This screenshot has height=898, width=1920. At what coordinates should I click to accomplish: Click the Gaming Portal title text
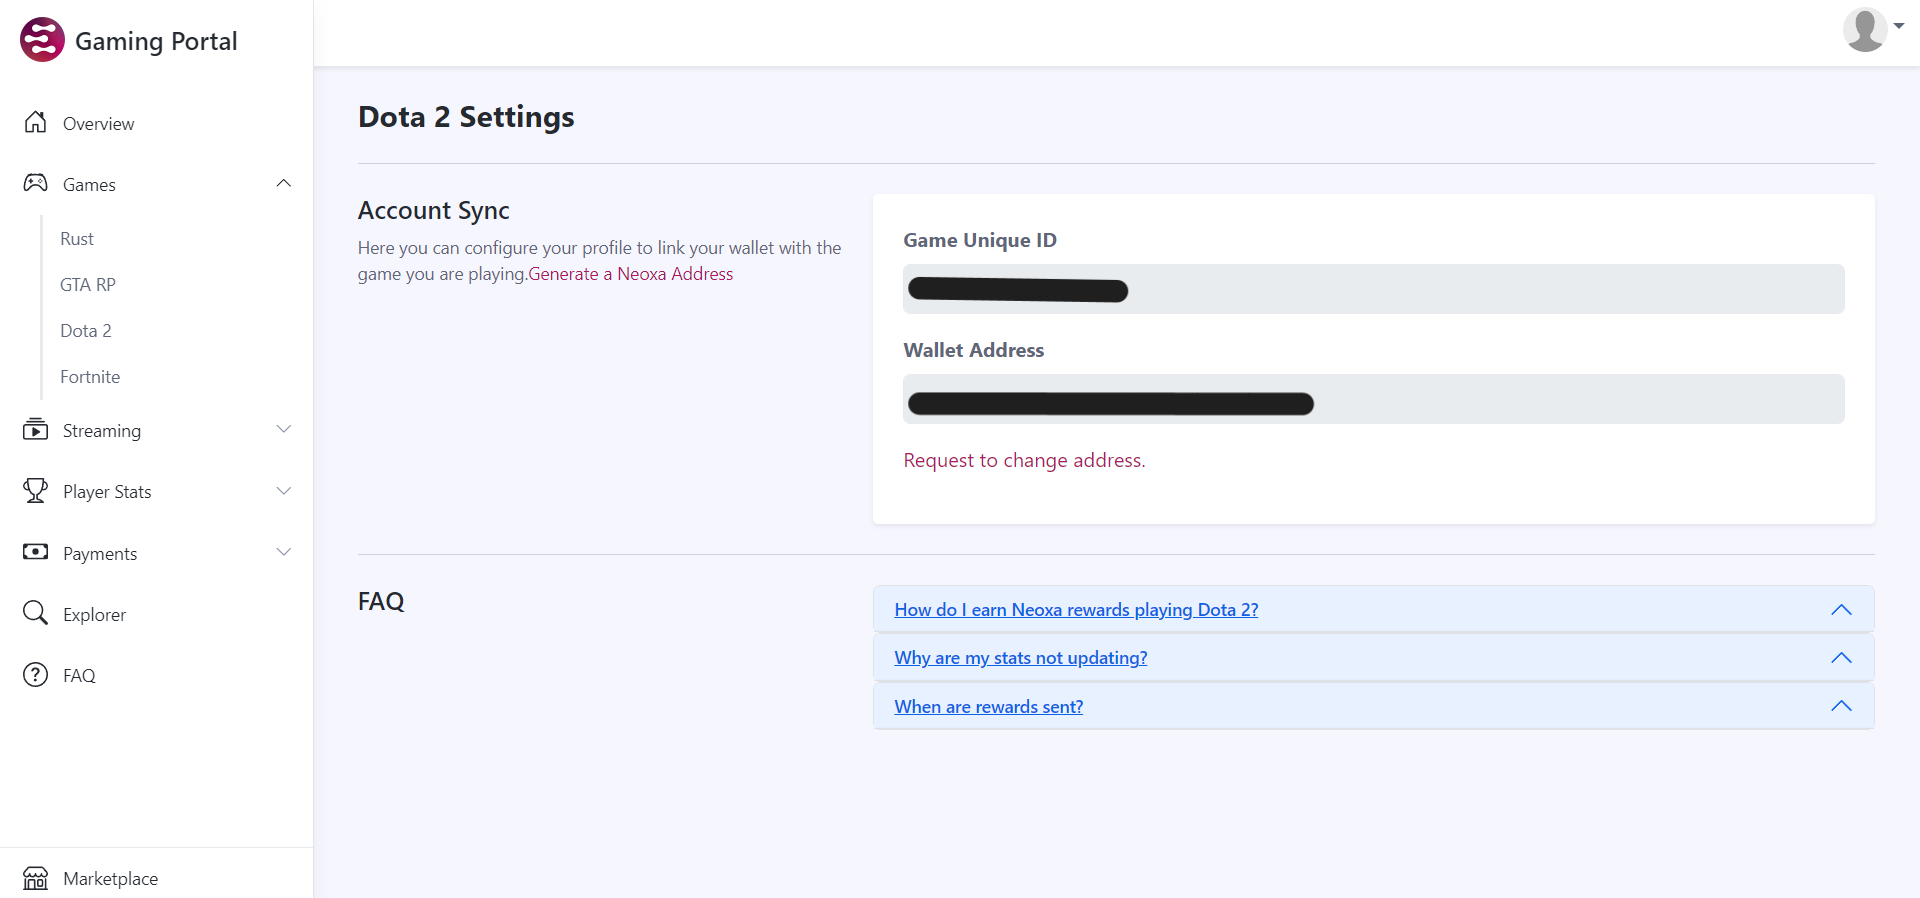[x=156, y=41]
